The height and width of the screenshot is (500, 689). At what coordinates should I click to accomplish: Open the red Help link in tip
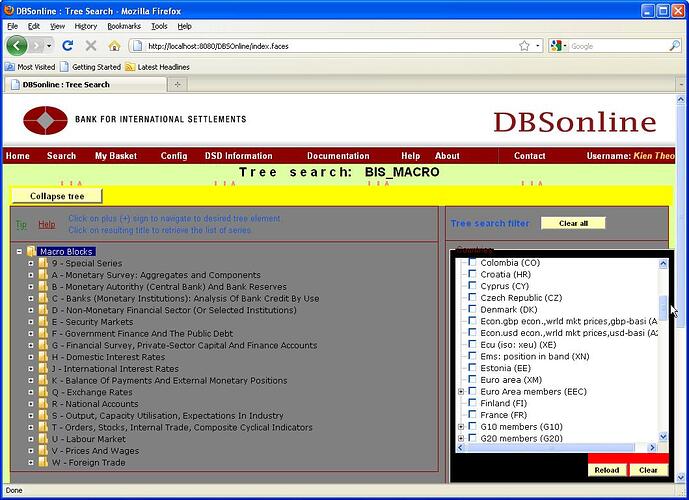47,225
